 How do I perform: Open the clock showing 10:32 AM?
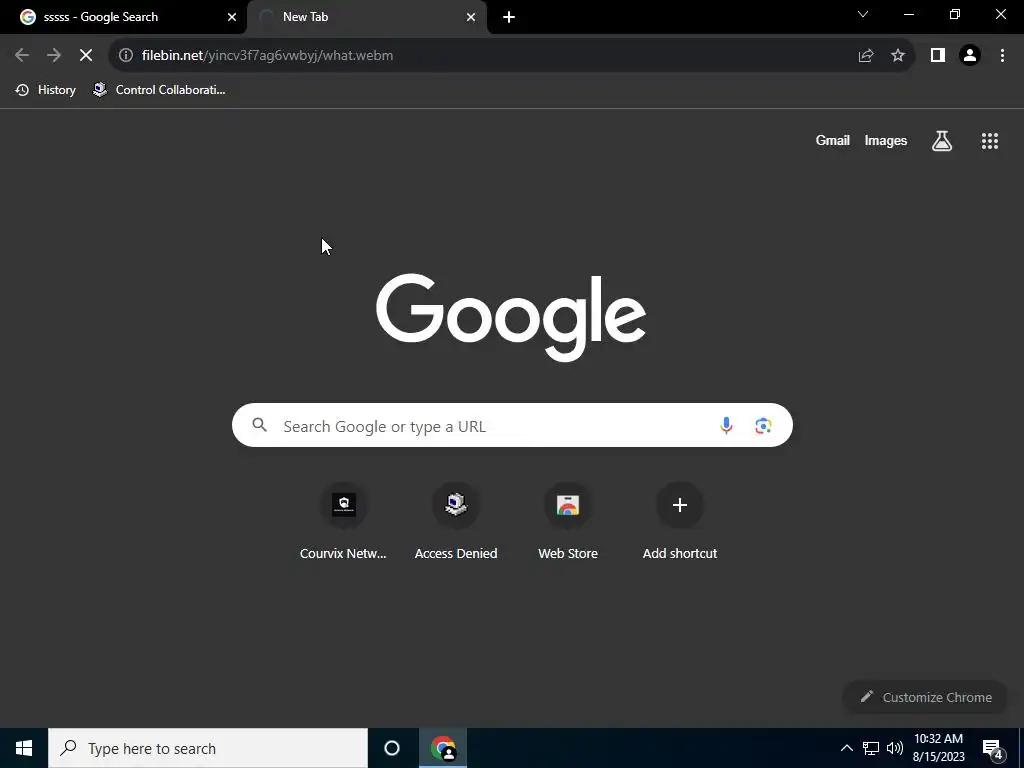click(938, 748)
